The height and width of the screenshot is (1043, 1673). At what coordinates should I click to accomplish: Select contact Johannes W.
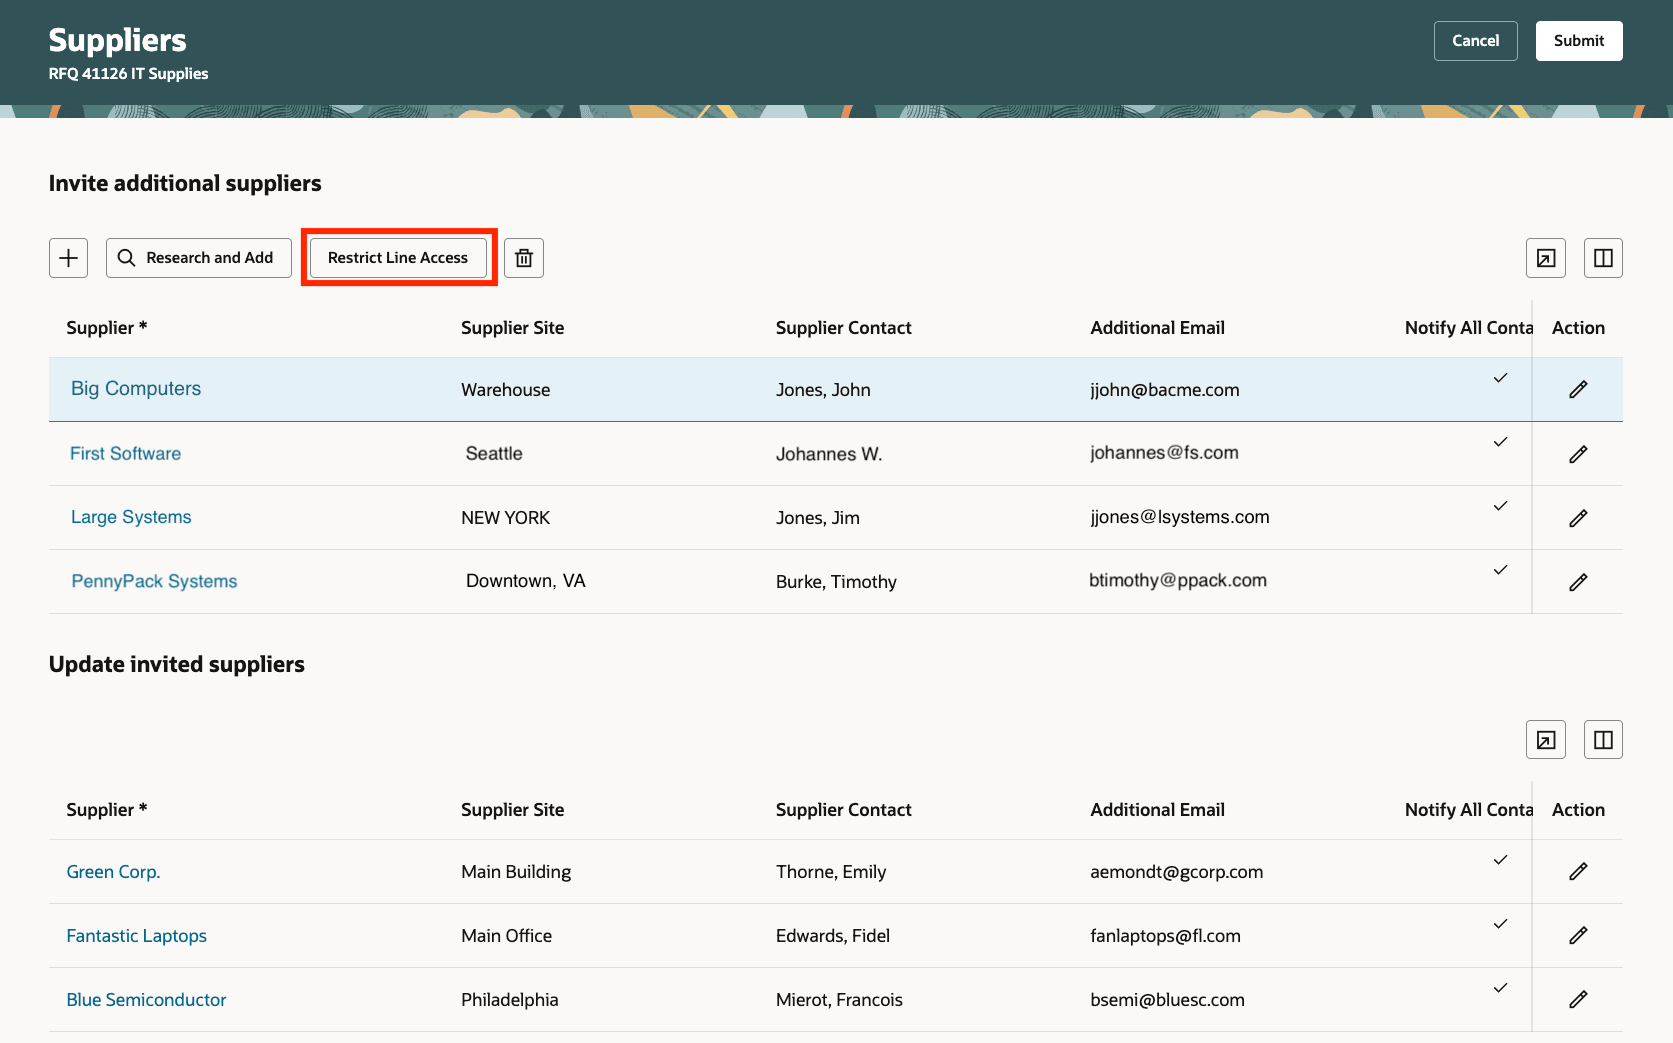829,454
